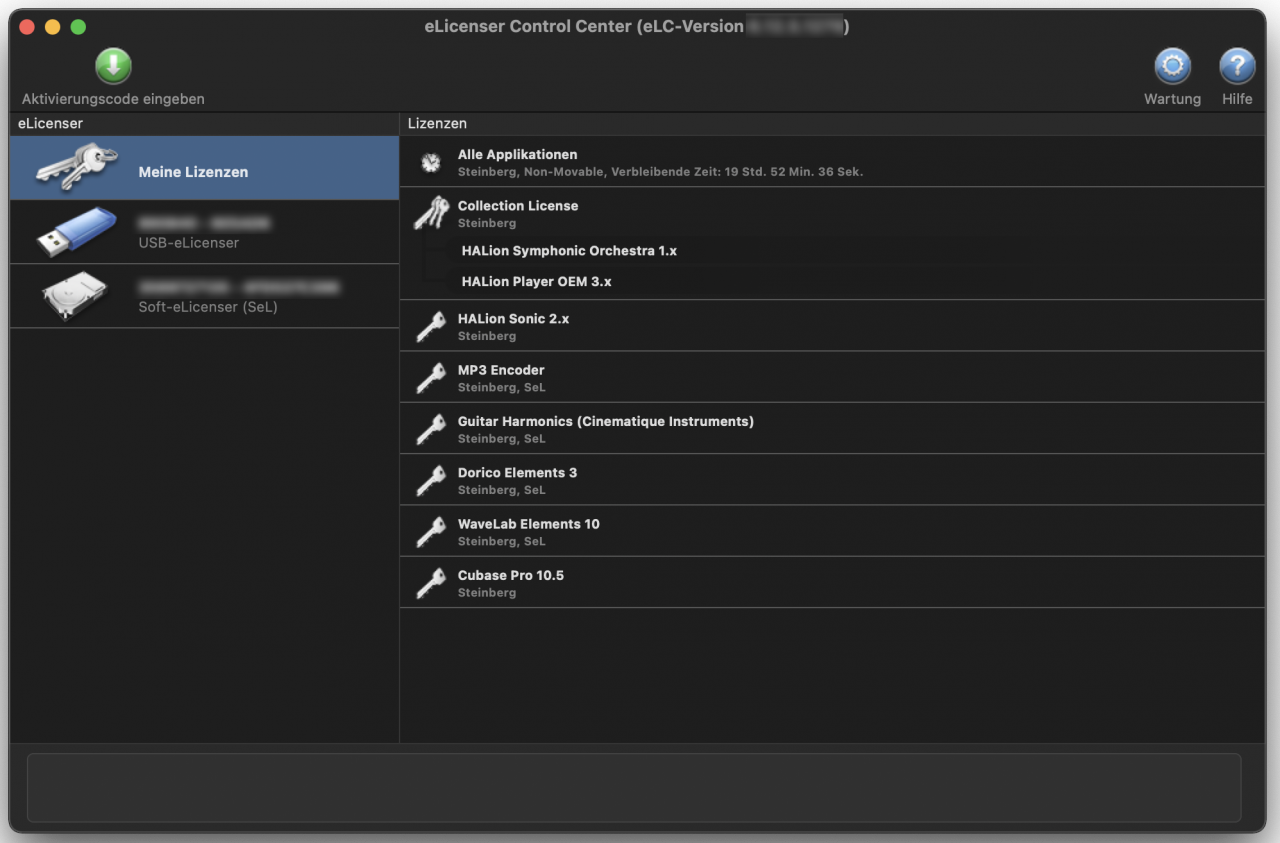The width and height of the screenshot is (1280, 843).
Task: Click the key icon for HALion Sonic 2.x
Action: coord(431,326)
